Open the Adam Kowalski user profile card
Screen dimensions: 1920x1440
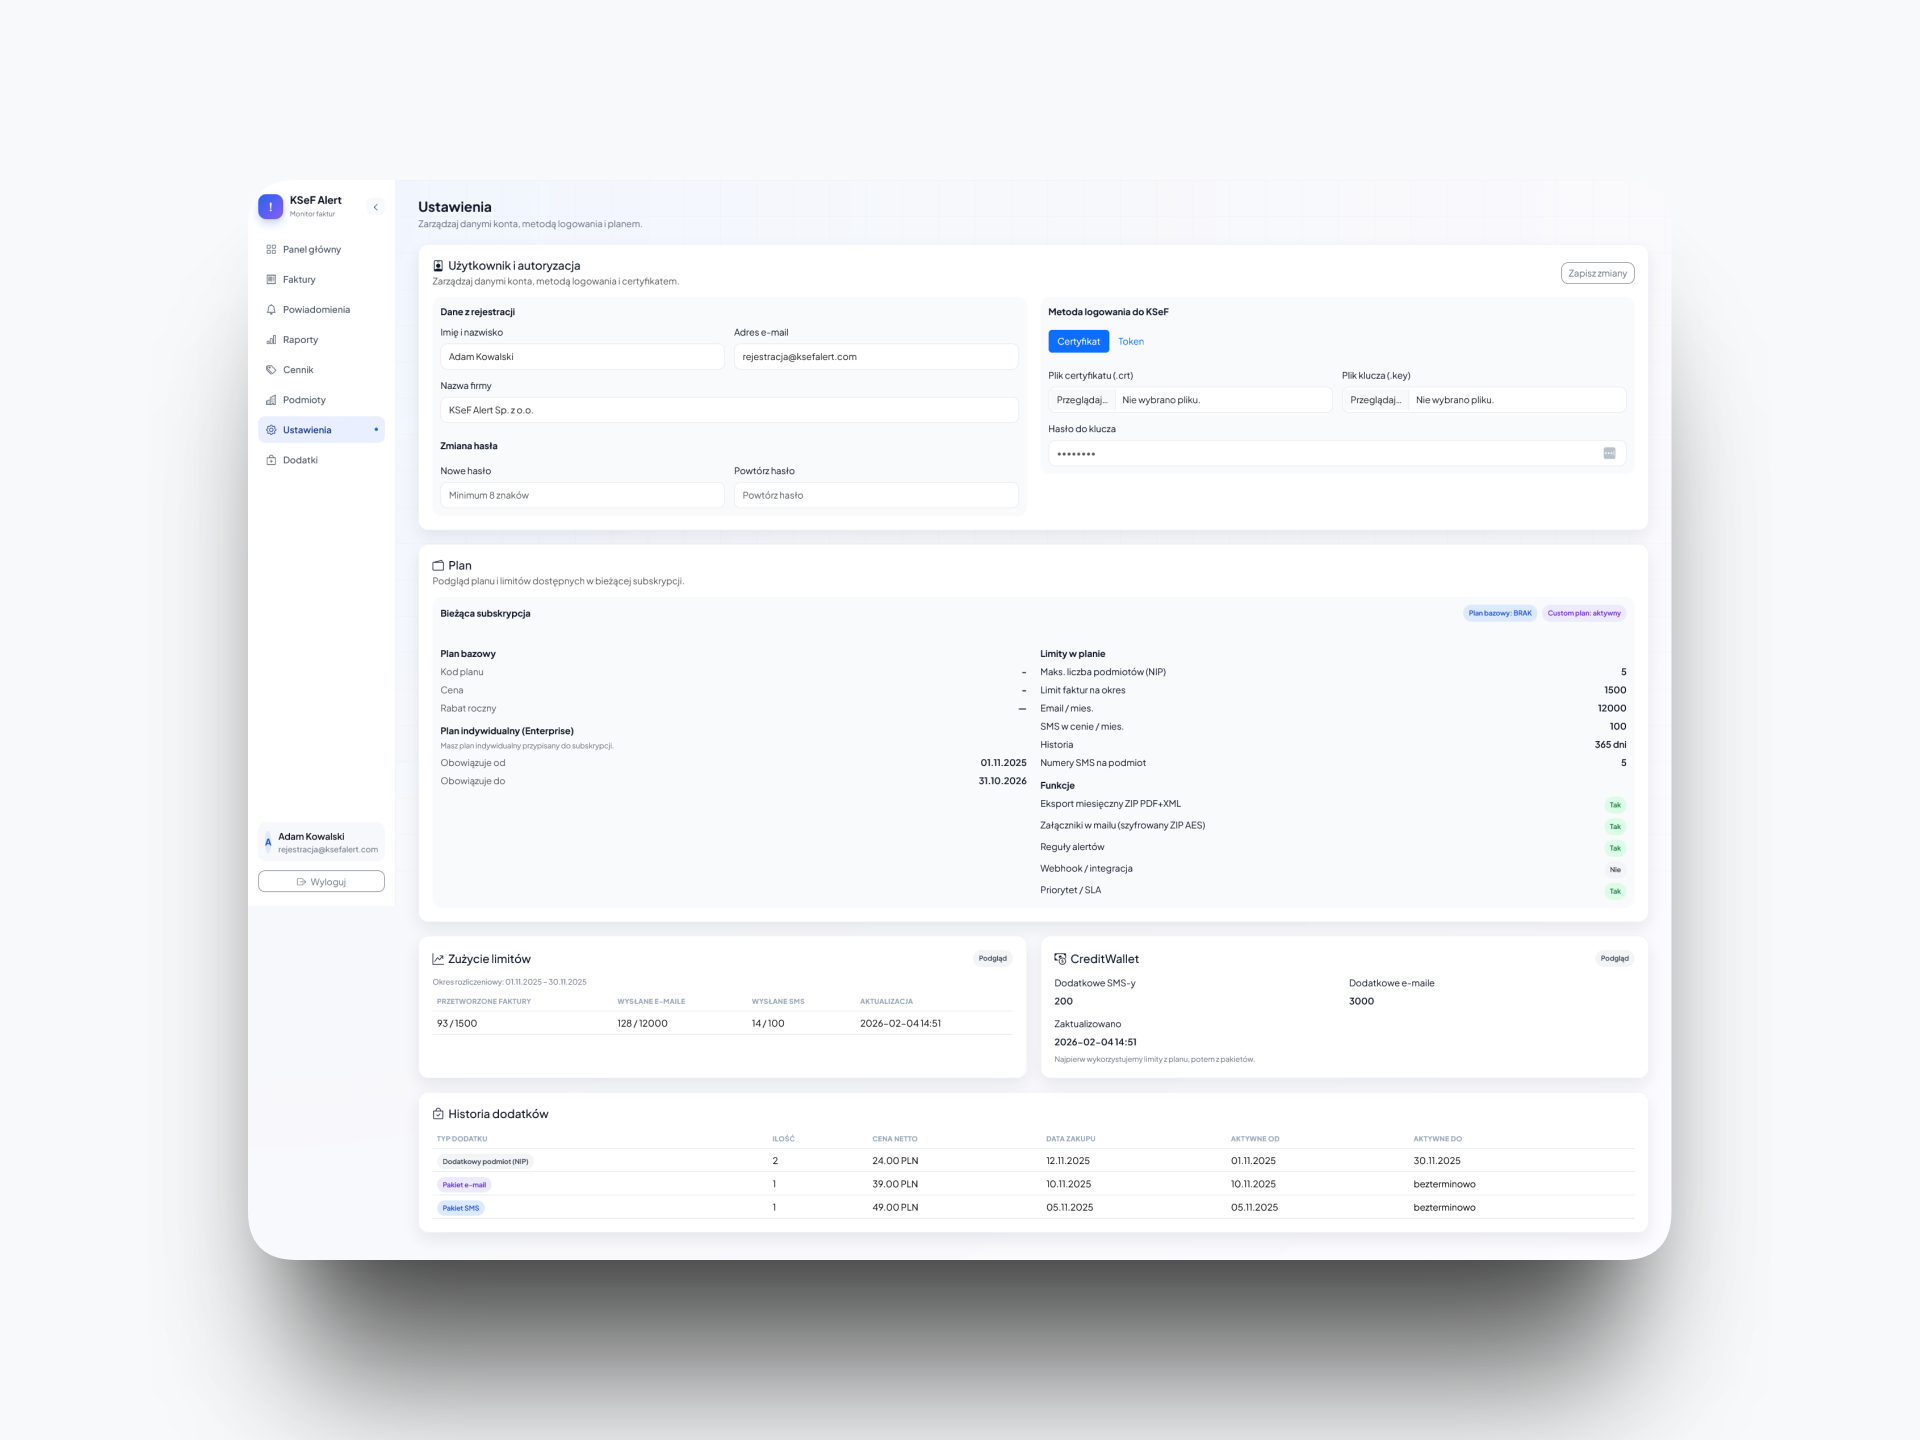[321, 842]
